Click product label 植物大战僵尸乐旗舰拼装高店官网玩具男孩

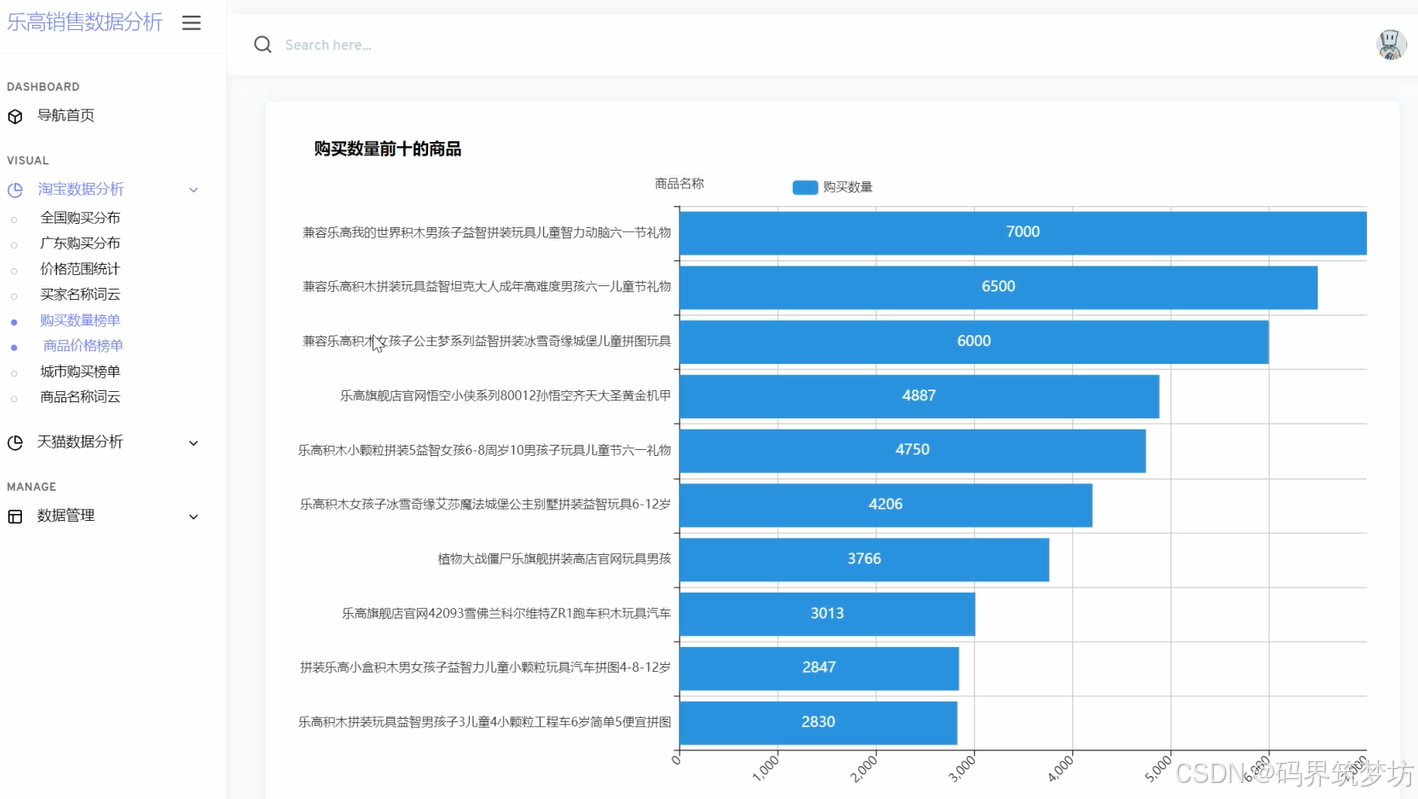[x=554, y=559]
